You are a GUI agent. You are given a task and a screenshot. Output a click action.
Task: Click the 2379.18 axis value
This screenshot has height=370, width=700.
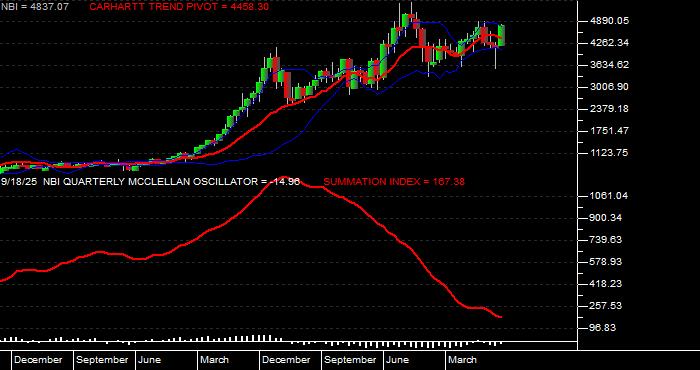(x=610, y=109)
